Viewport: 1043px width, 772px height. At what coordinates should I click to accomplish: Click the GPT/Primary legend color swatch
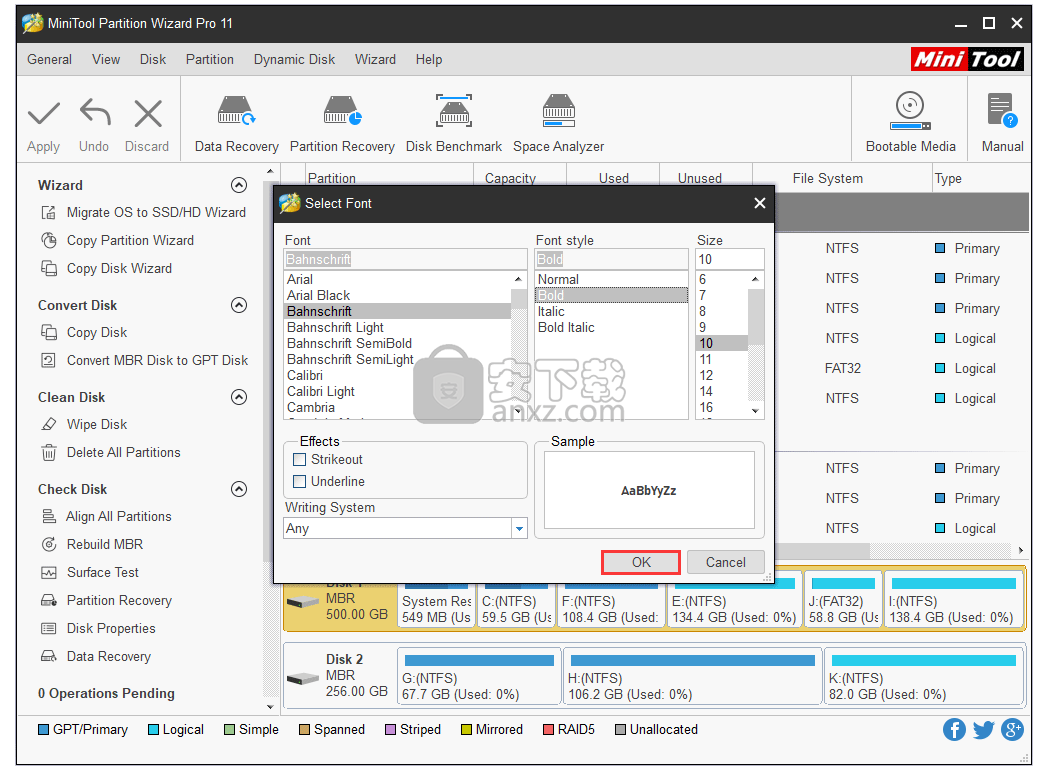point(43,729)
